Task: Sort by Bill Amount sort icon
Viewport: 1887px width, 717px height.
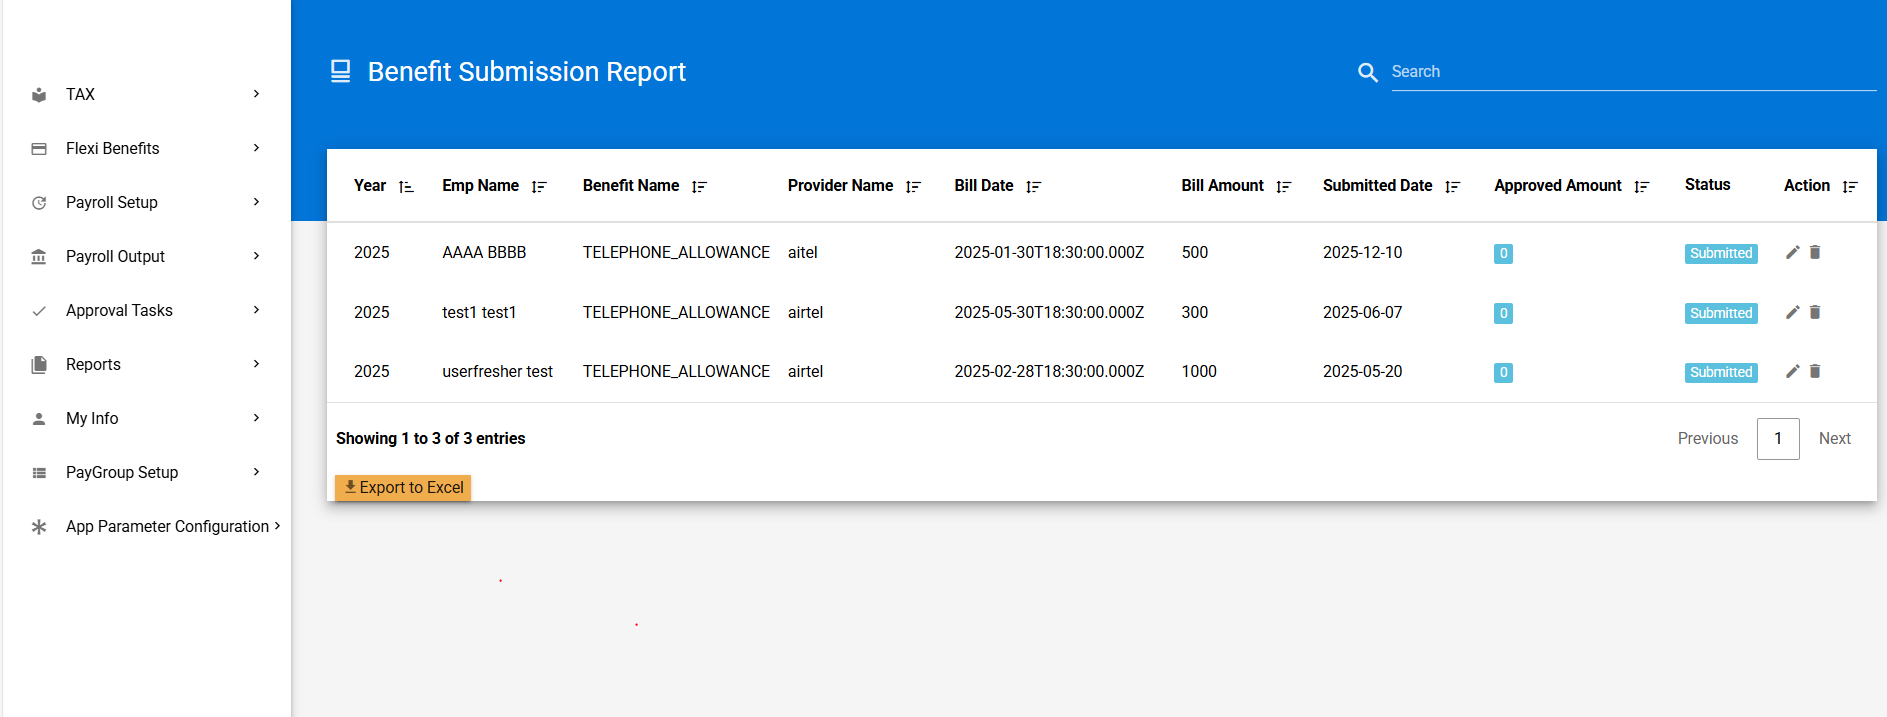Action: (1284, 187)
